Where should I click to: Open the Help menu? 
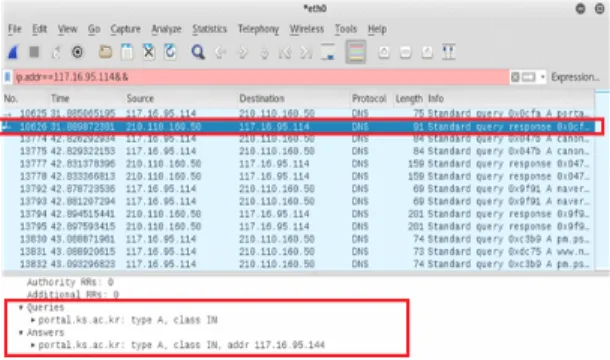377,29
